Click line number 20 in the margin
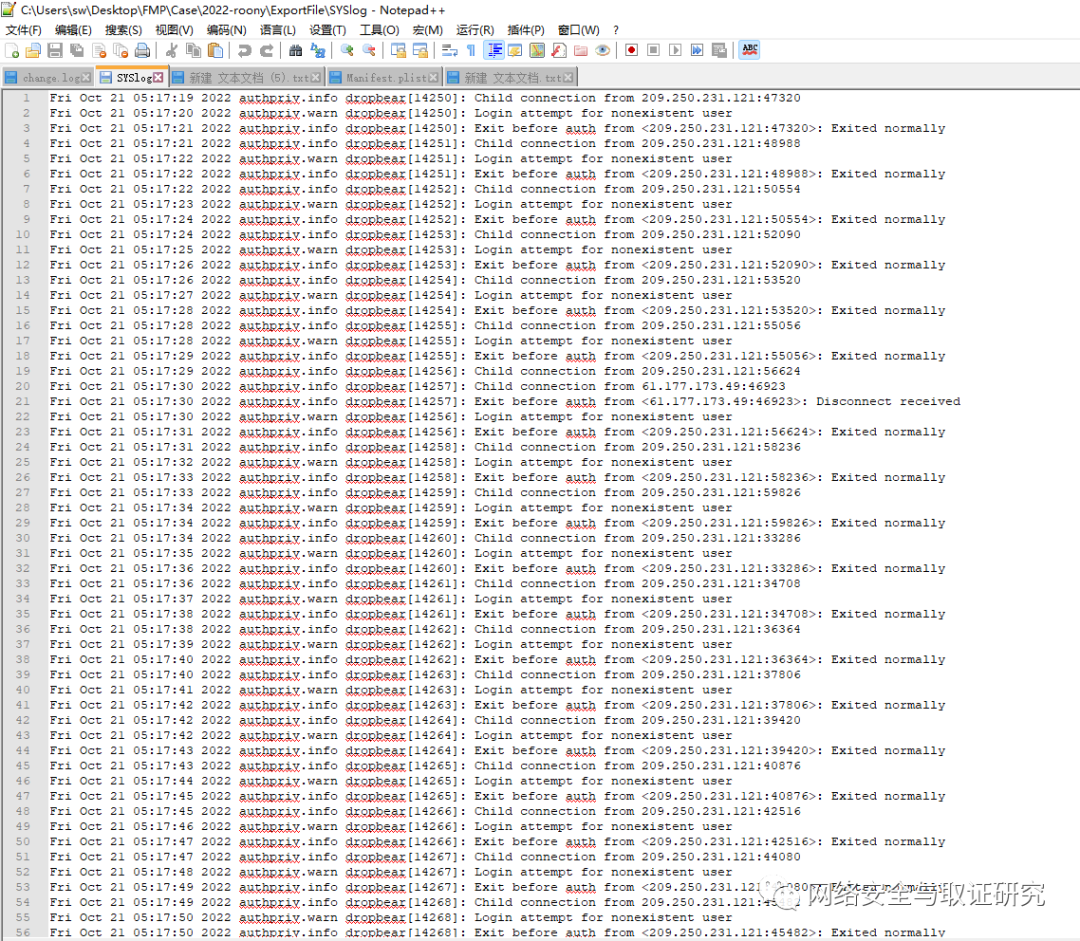Viewport: 1080px width, 941px height. click(x=23, y=386)
